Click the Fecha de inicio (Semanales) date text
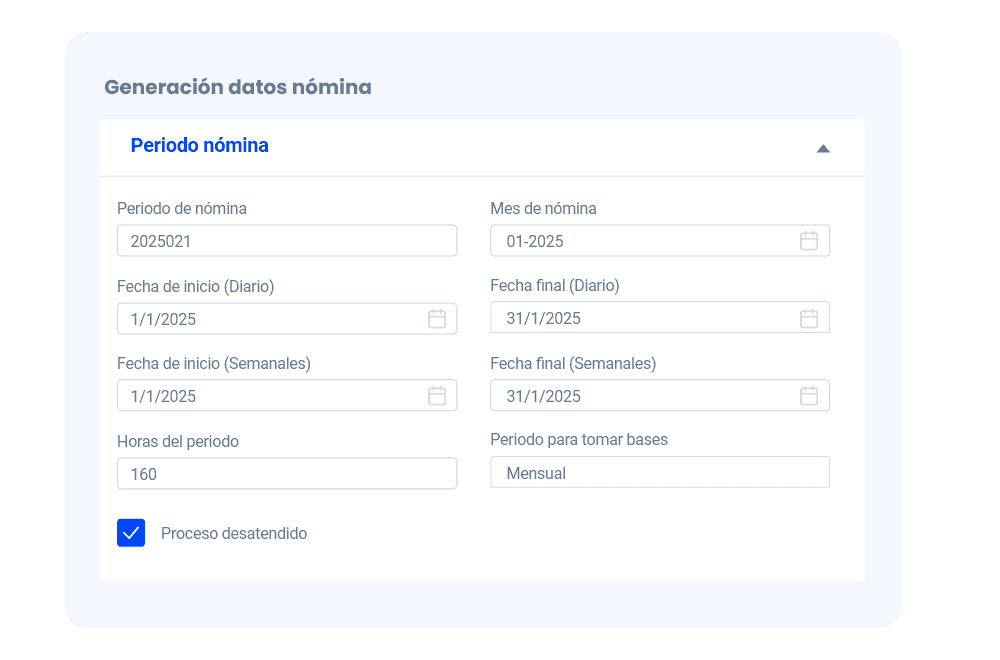This screenshot has width=1000, height=660. click(164, 396)
